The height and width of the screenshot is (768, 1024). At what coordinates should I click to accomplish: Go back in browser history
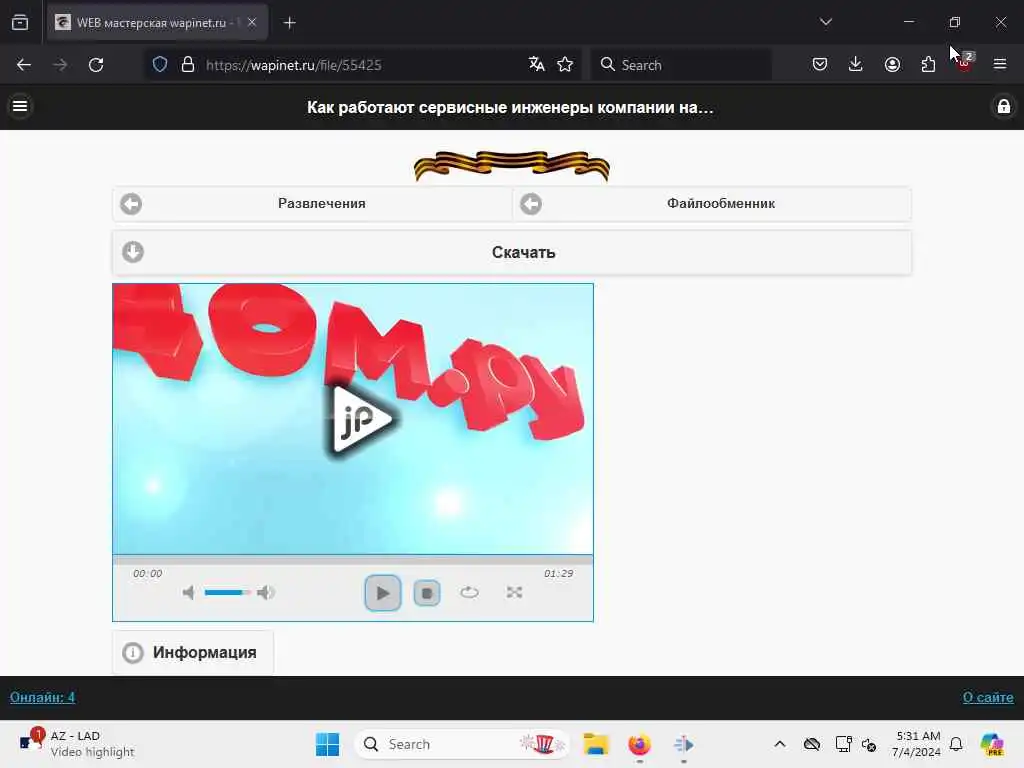pyautogui.click(x=24, y=65)
